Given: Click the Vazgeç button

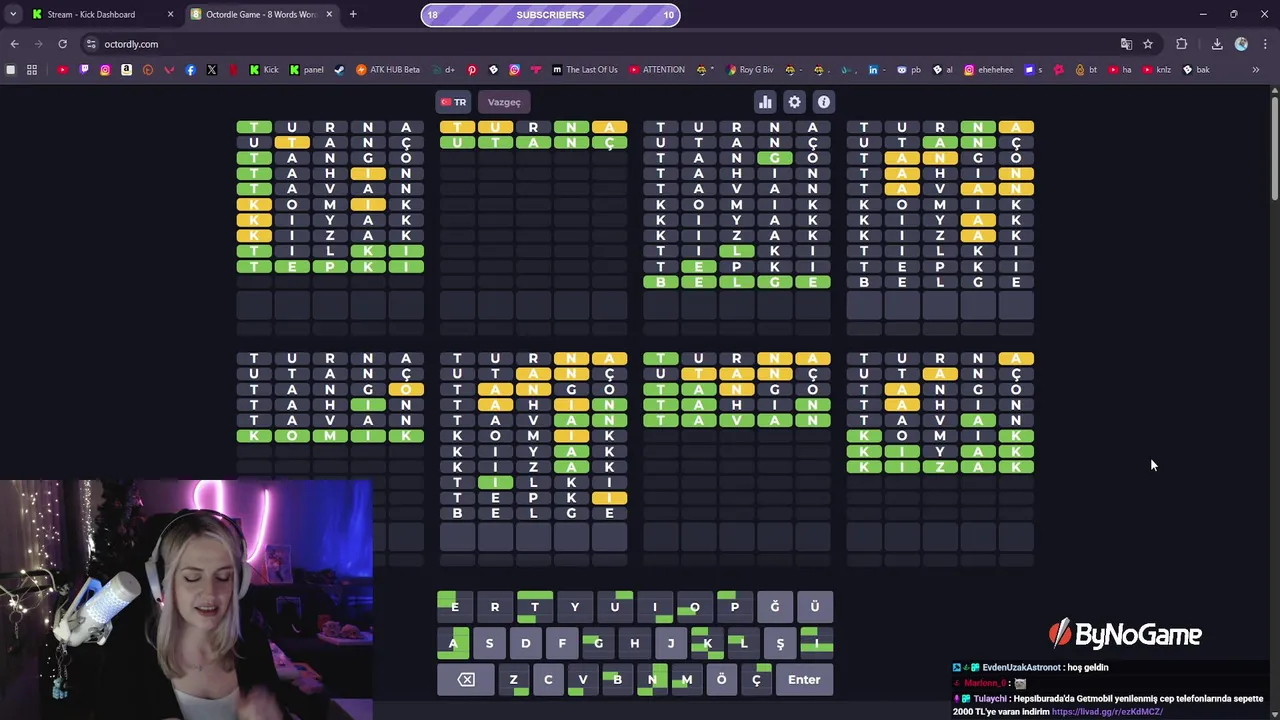Looking at the screenshot, I should tap(504, 102).
